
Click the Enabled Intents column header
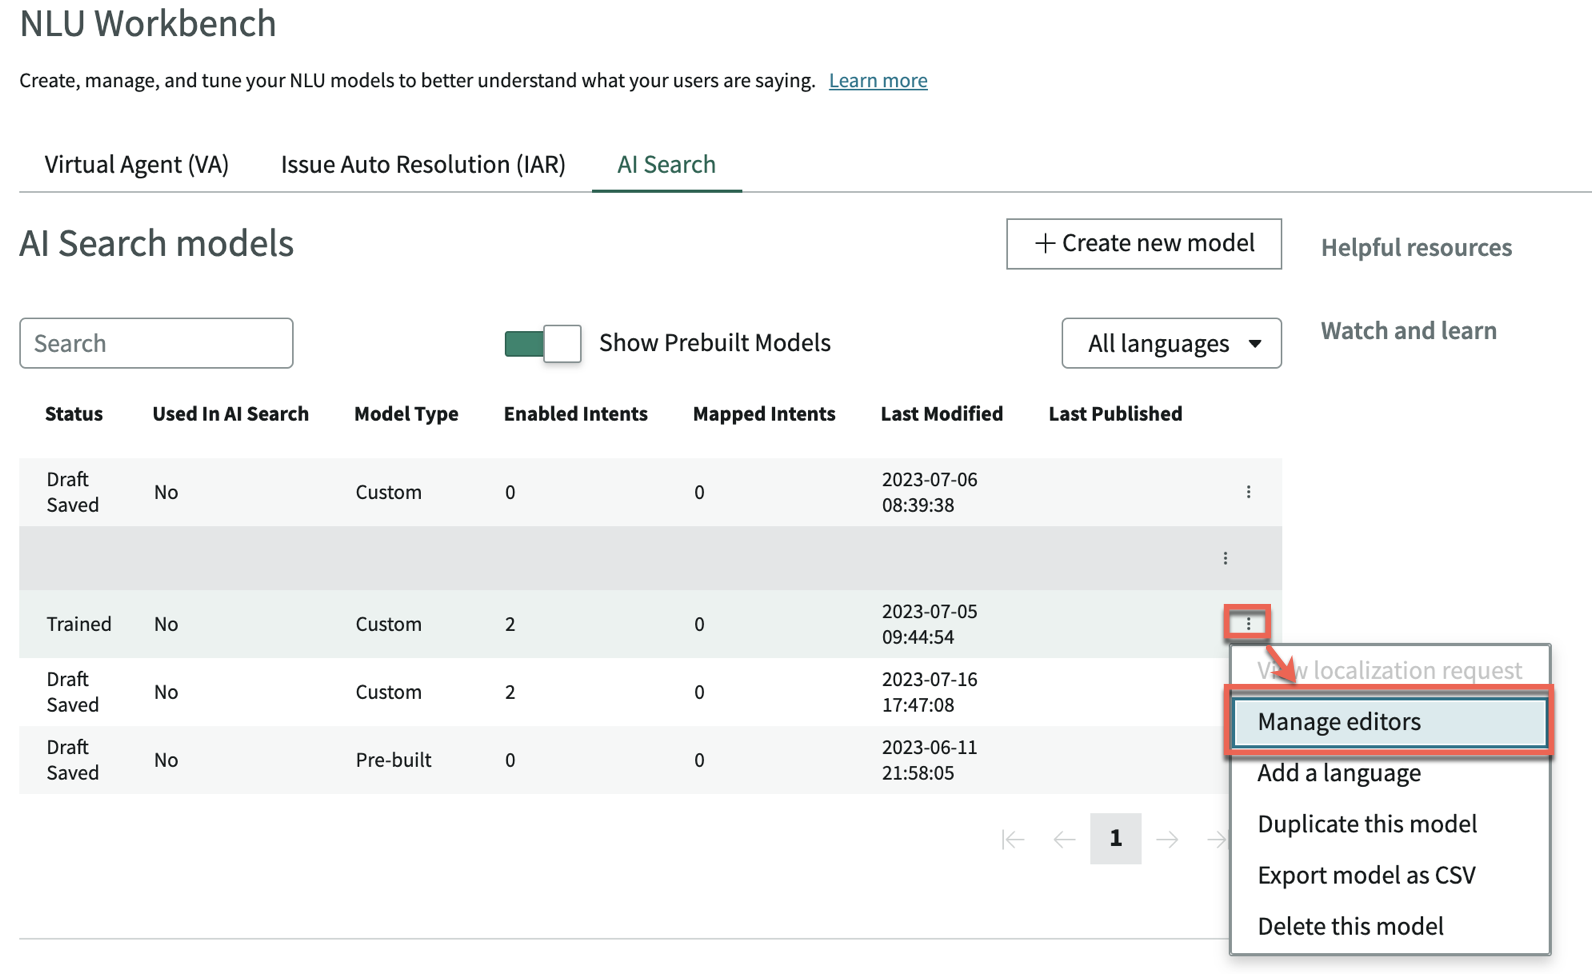576,414
